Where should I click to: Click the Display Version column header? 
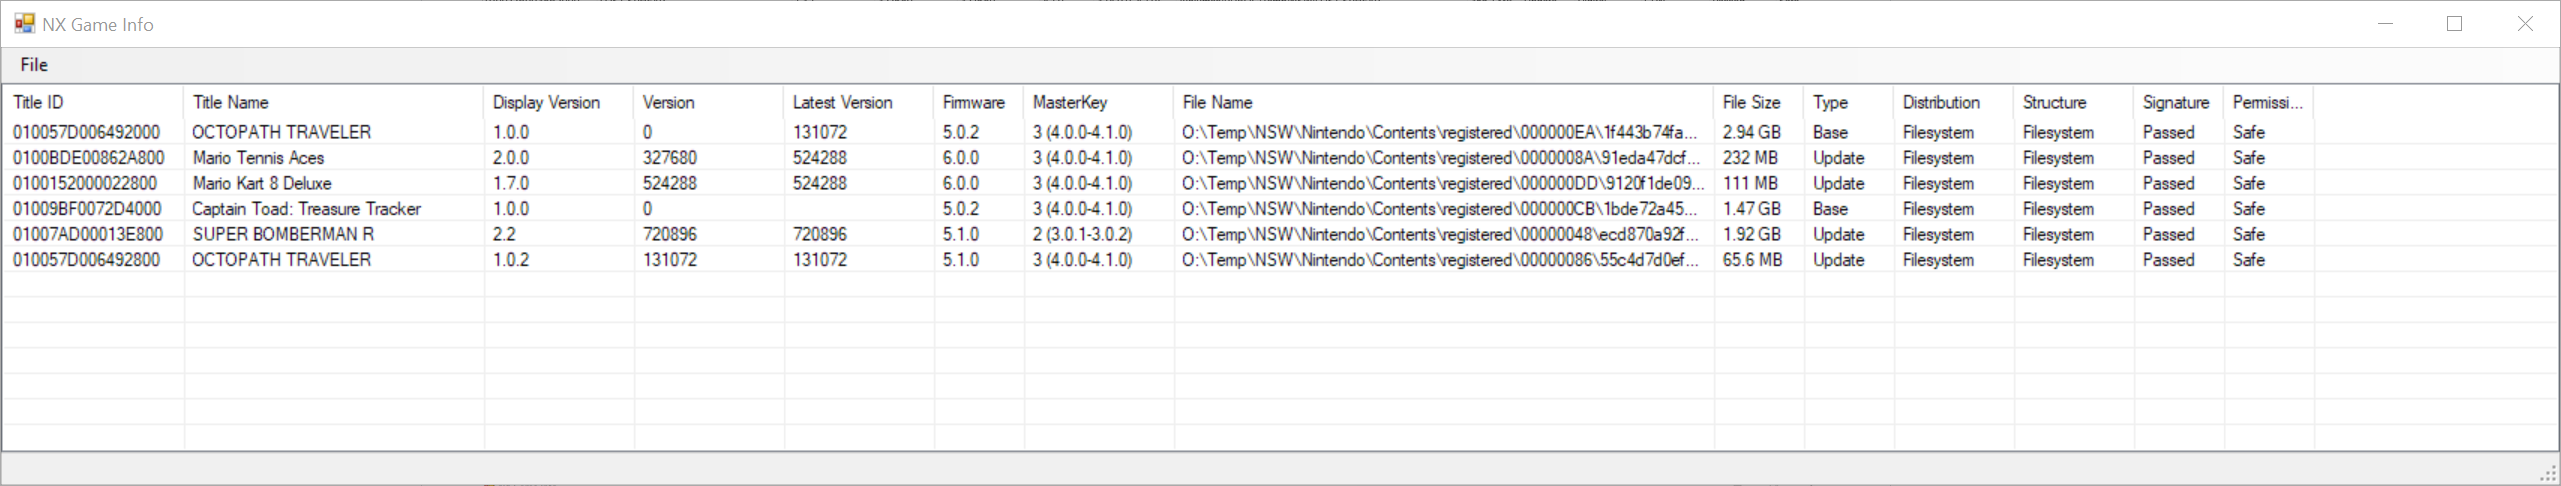tap(558, 102)
